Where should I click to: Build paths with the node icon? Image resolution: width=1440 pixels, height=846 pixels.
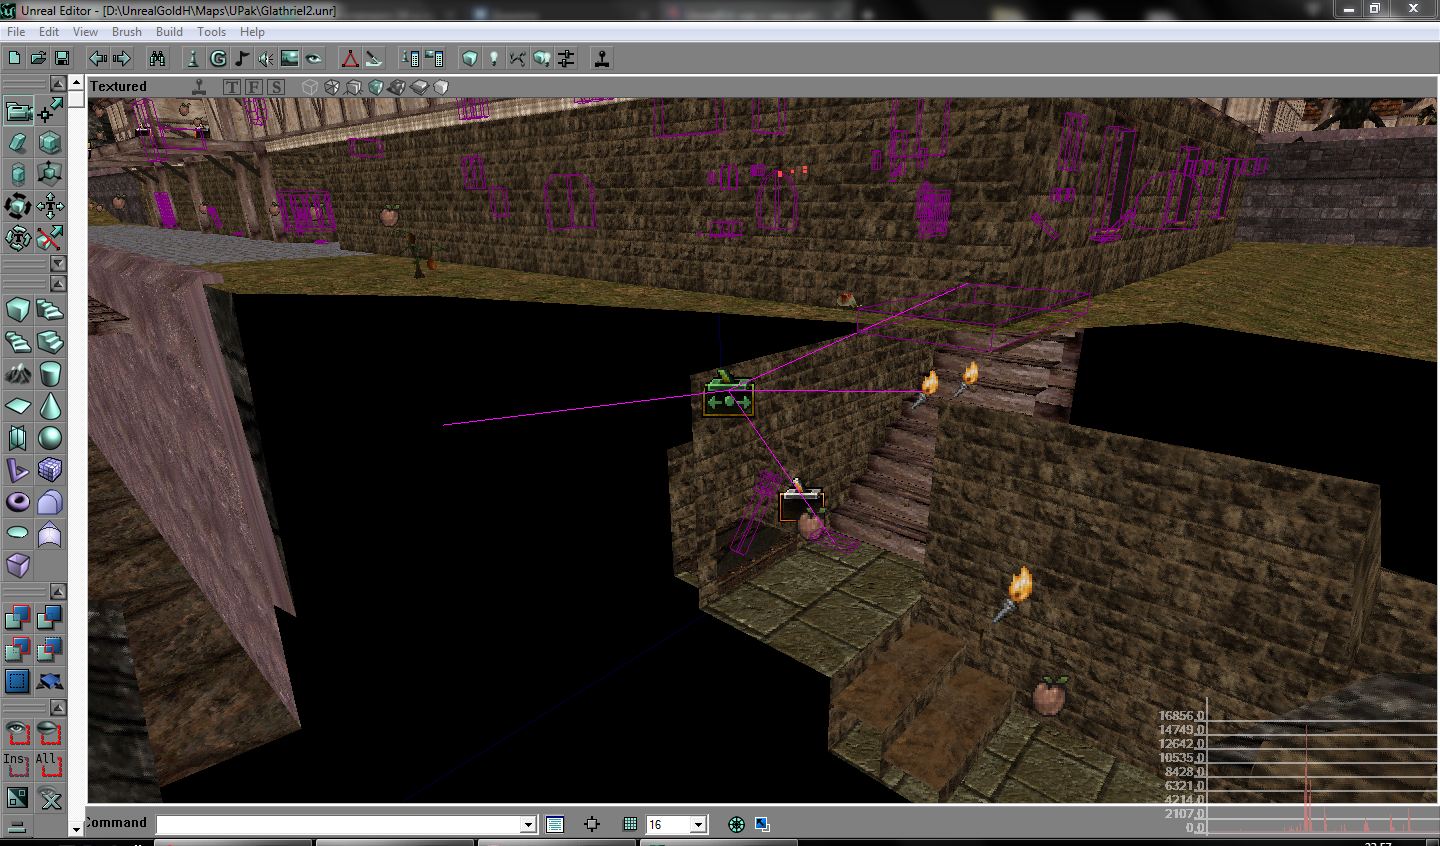(x=518, y=59)
